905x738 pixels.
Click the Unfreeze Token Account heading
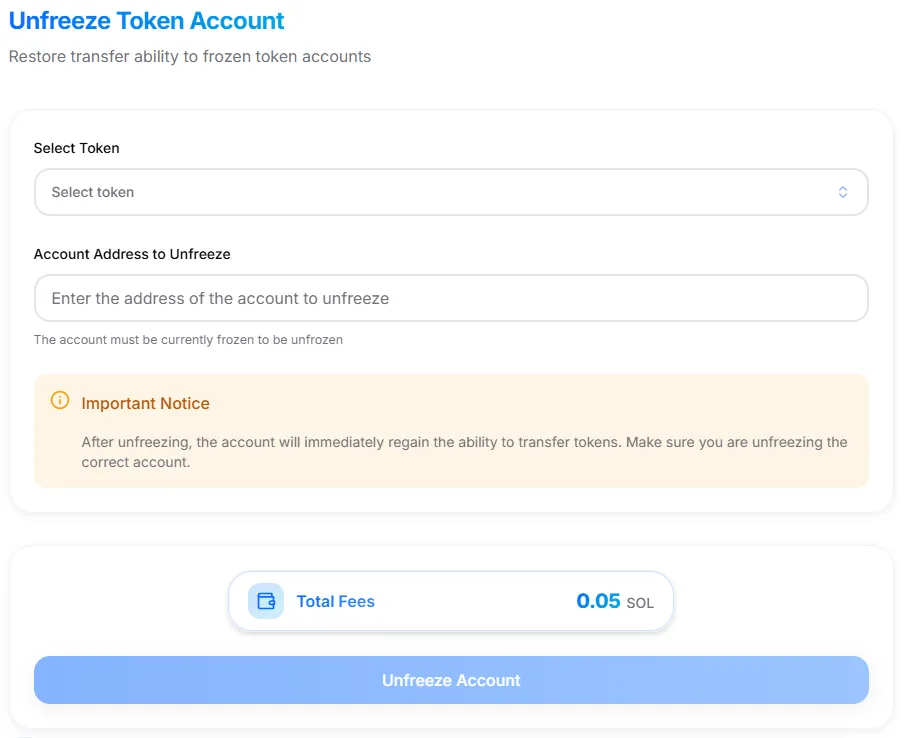tap(146, 20)
